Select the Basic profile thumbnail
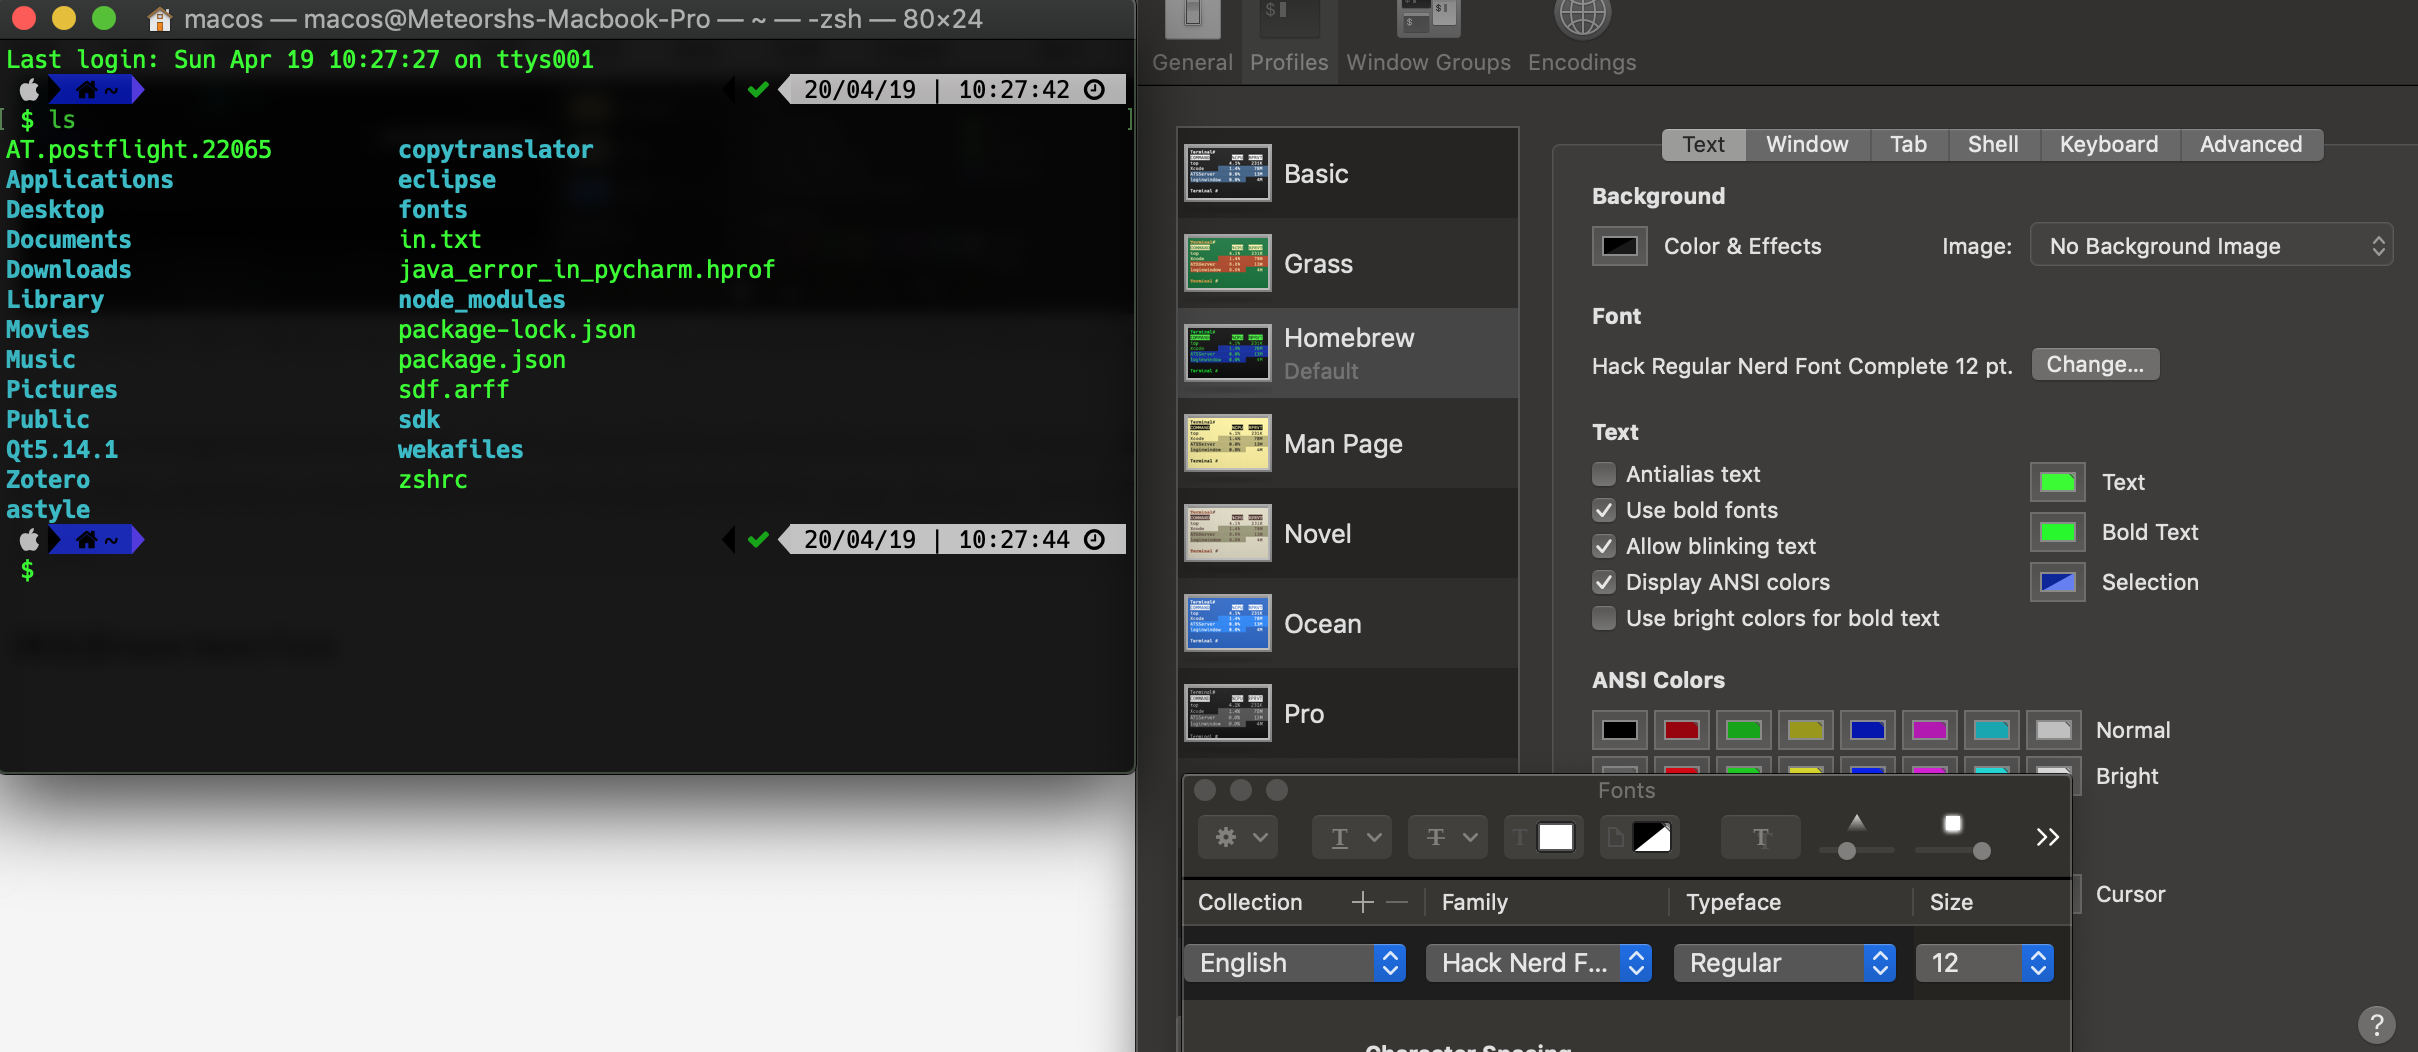 [x=1228, y=173]
